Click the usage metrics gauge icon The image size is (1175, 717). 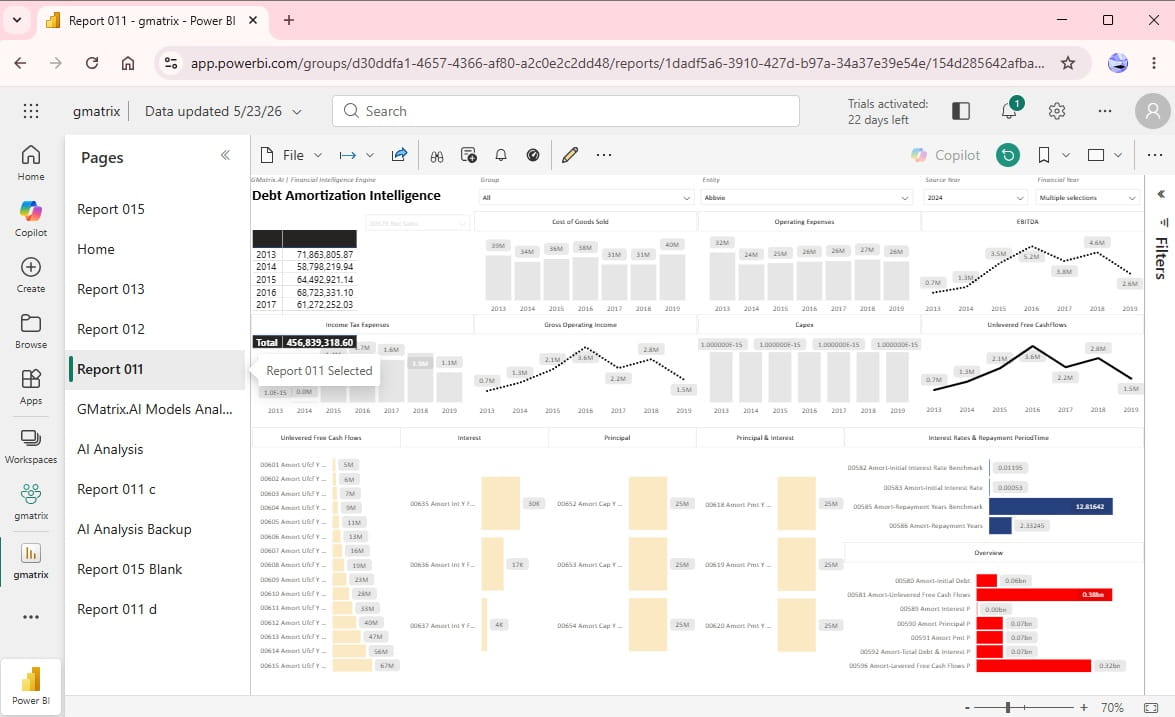pos(533,155)
